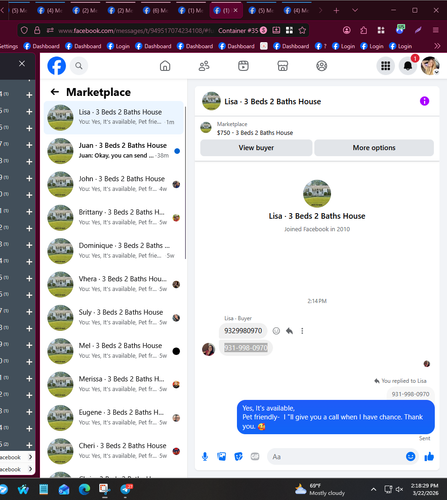Open the volume control in tray
This screenshot has width=447, height=500.
tap(399, 489)
